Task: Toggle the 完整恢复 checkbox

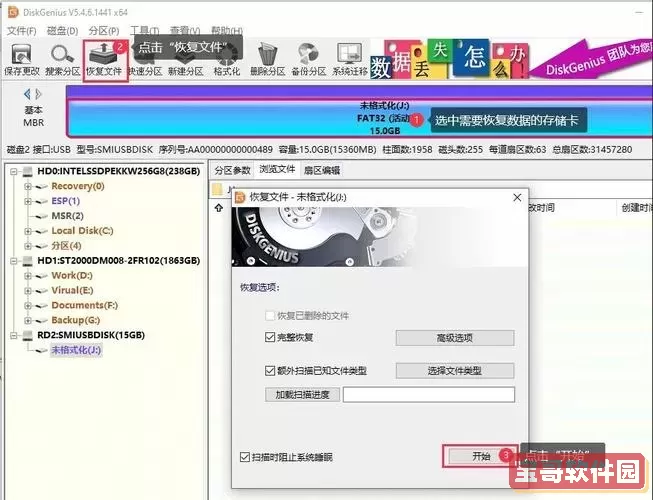Action: [270, 337]
